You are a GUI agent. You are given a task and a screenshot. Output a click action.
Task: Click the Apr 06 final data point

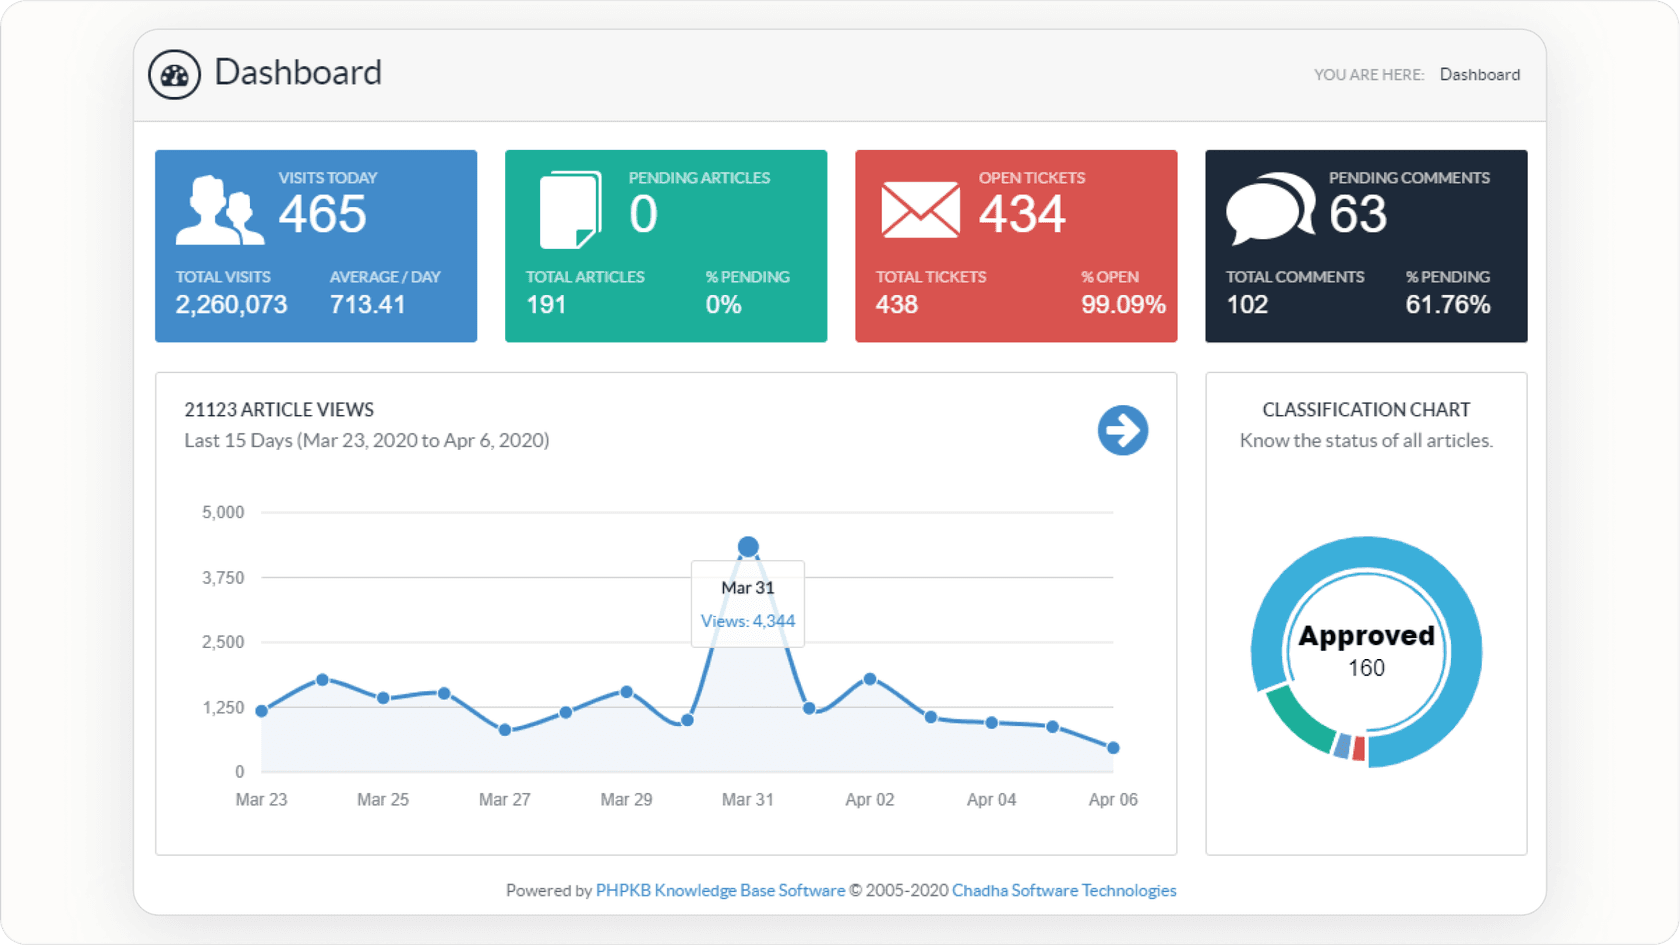(1113, 748)
